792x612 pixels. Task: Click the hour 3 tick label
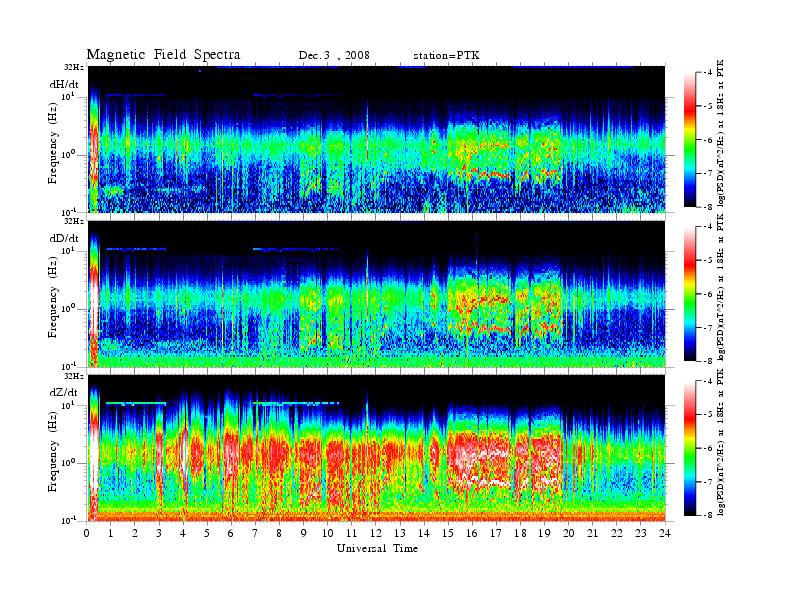(159, 533)
